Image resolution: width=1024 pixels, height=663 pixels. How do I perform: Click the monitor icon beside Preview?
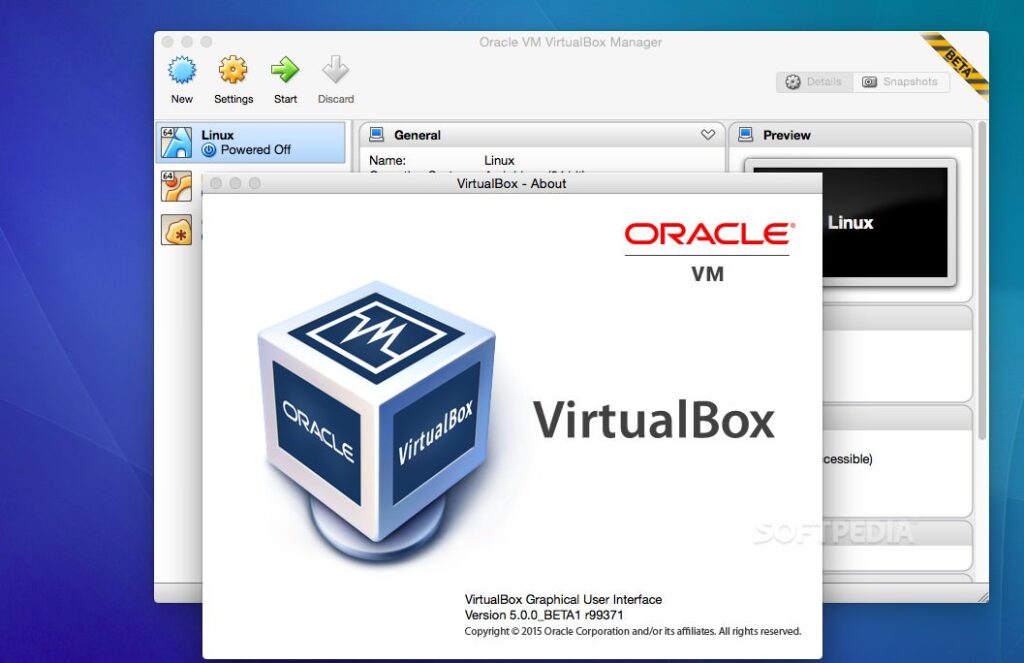point(745,134)
